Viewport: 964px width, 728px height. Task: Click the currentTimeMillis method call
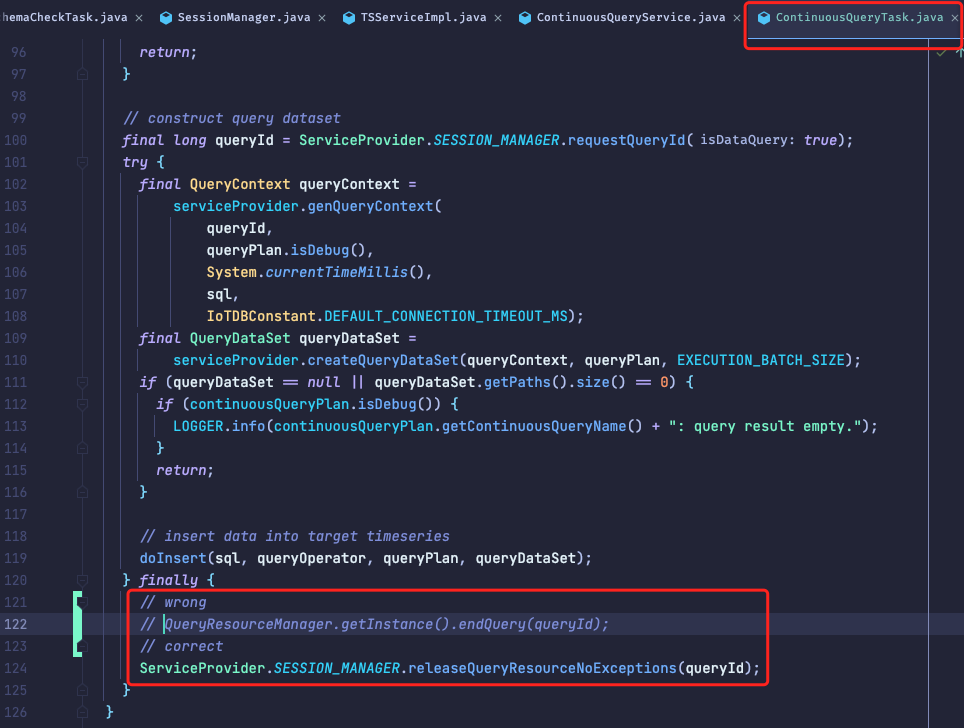(337, 272)
